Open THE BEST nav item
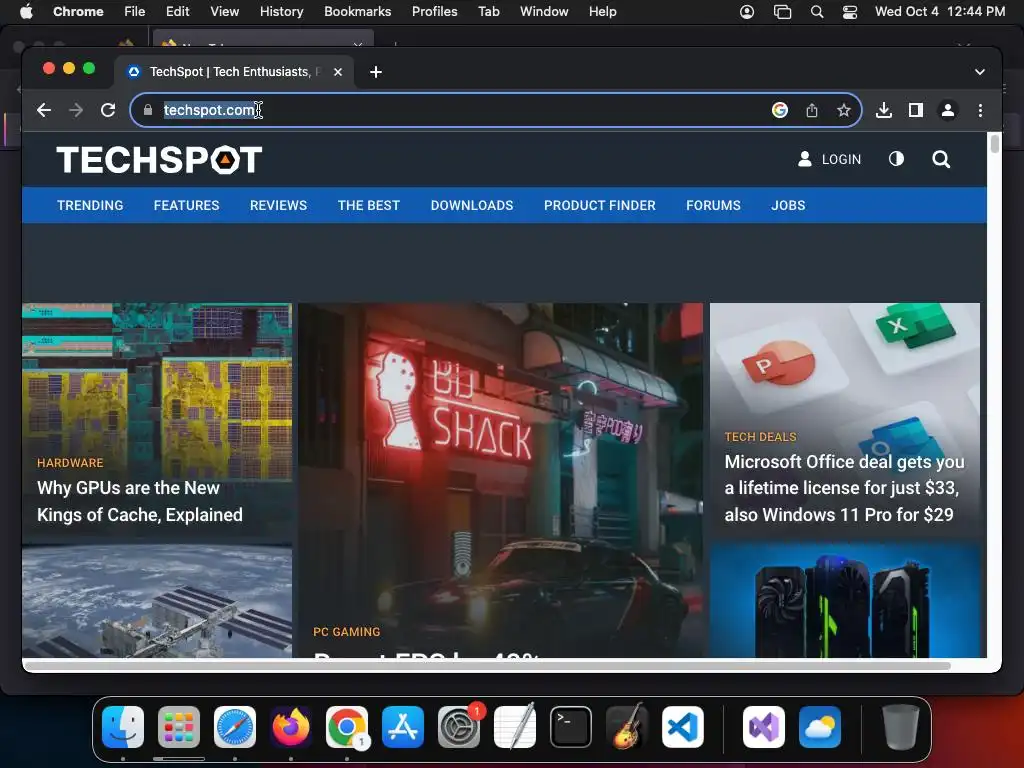Image resolution: width=1024 pixels, height=768 pixels. tap(369, 205)
